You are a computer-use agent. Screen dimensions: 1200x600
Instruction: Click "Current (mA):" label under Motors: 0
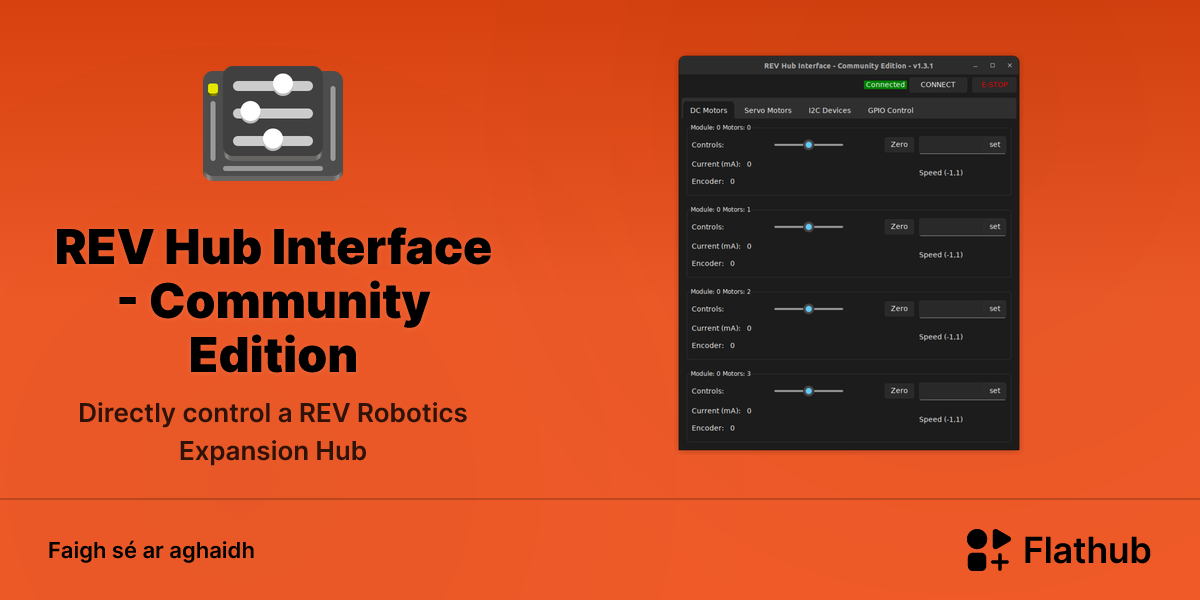click(716, 164)
